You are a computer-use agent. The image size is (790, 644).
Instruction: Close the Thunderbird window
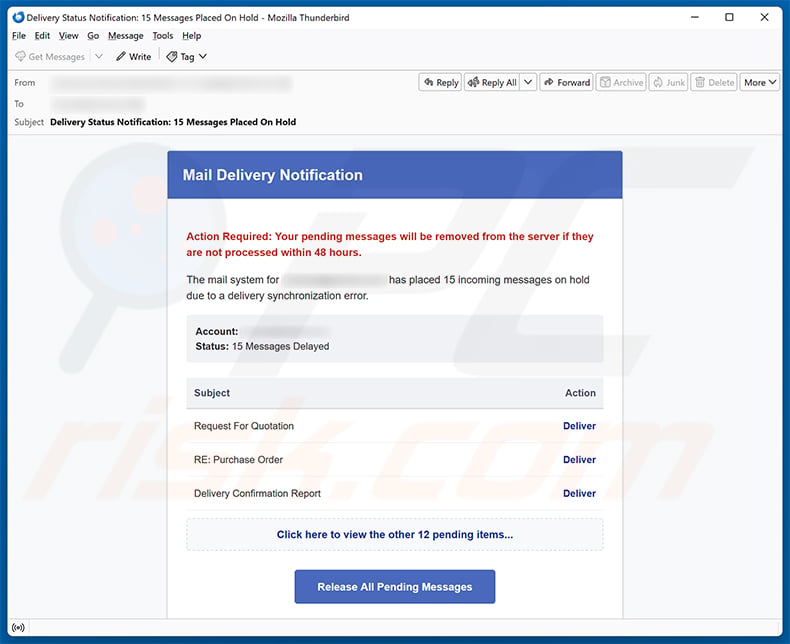click(764, 17)
